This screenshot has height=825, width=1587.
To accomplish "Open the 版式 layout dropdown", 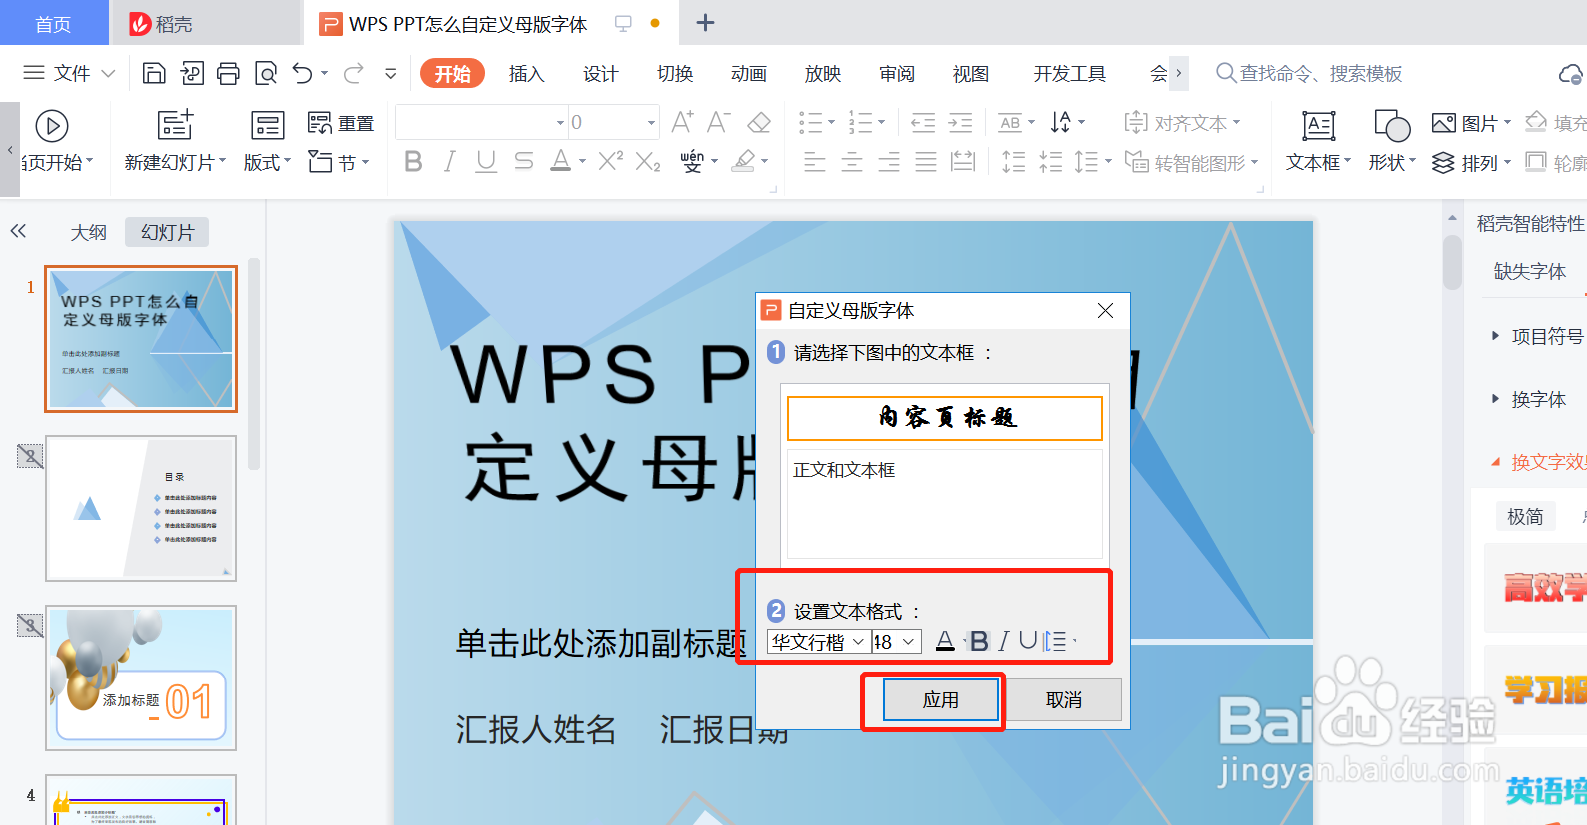I will click(x=267, y=162).
